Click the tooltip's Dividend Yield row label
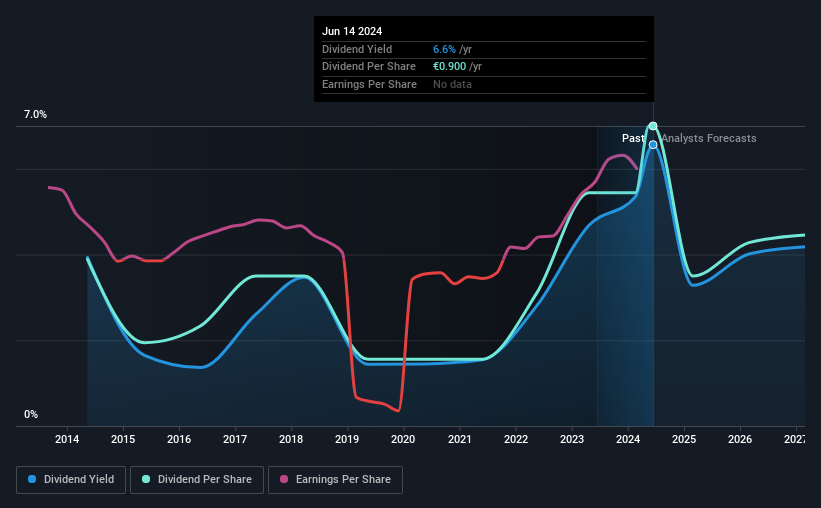 click(357, 49)
